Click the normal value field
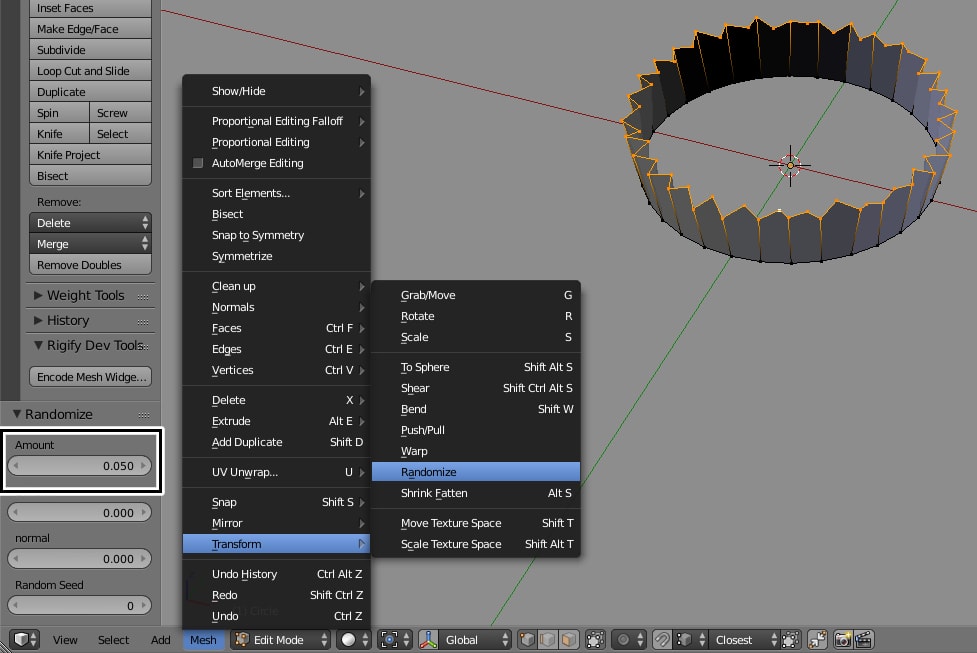Image resolution: width=977 pixels, height=653 pixels. (80, 559)
